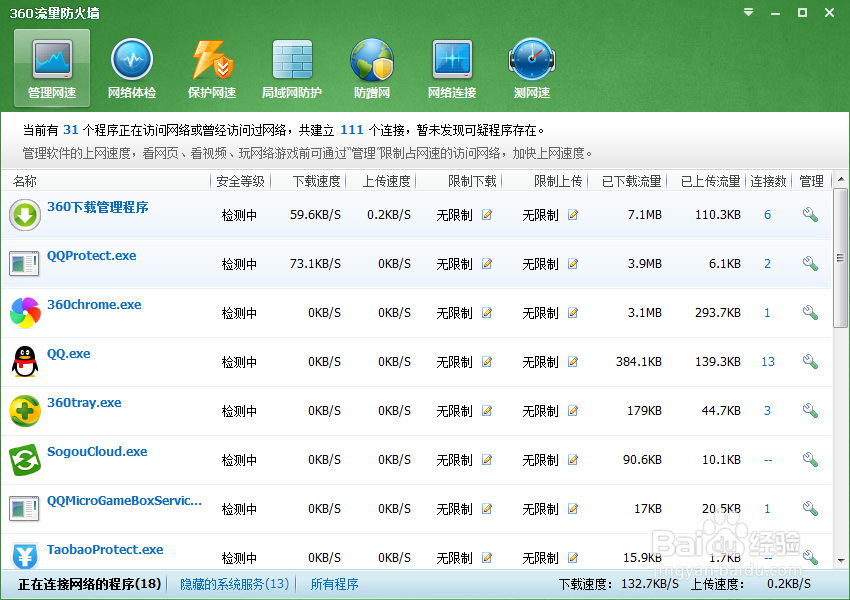Screen dimensions: 850x600
Task: Open the 保护网速 speed protection
Action: point(212,68)
